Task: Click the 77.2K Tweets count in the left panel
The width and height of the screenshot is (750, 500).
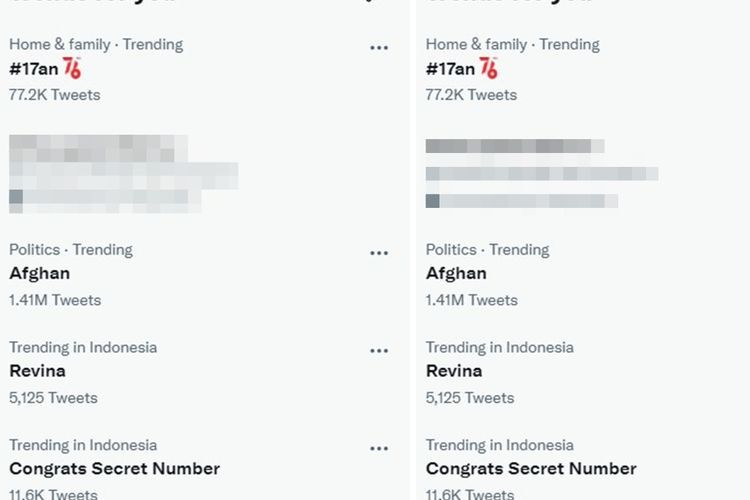Action: pyautogui.click(x=55, y=95)
